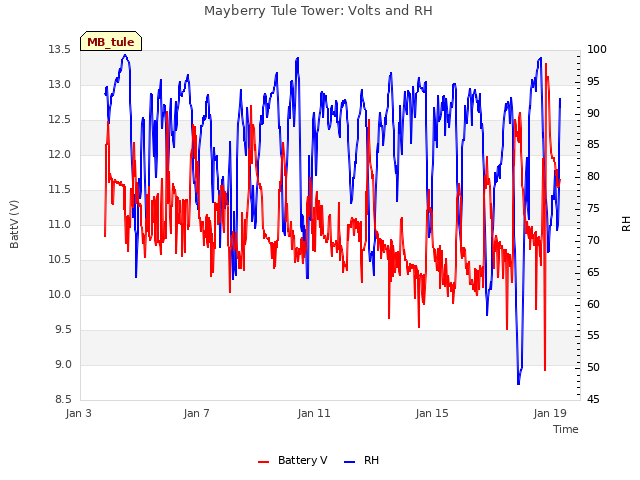This screenshot has height=480, width=640.
Task: Click the 100 right axis tick value
Action: [597, 50]
